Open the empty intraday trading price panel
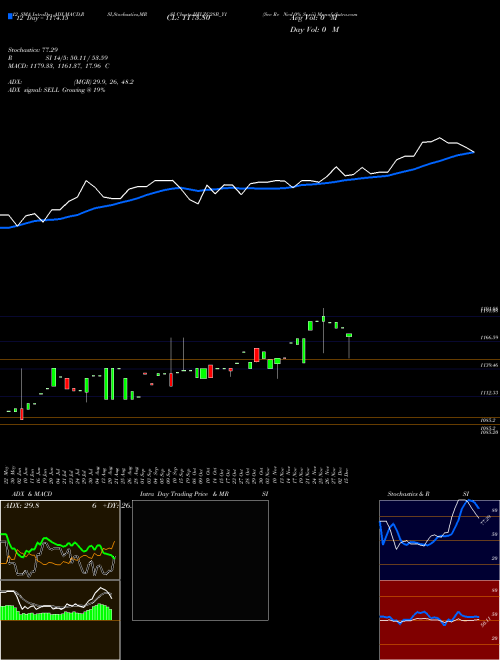500x660 pixels. tap(200, 560)
